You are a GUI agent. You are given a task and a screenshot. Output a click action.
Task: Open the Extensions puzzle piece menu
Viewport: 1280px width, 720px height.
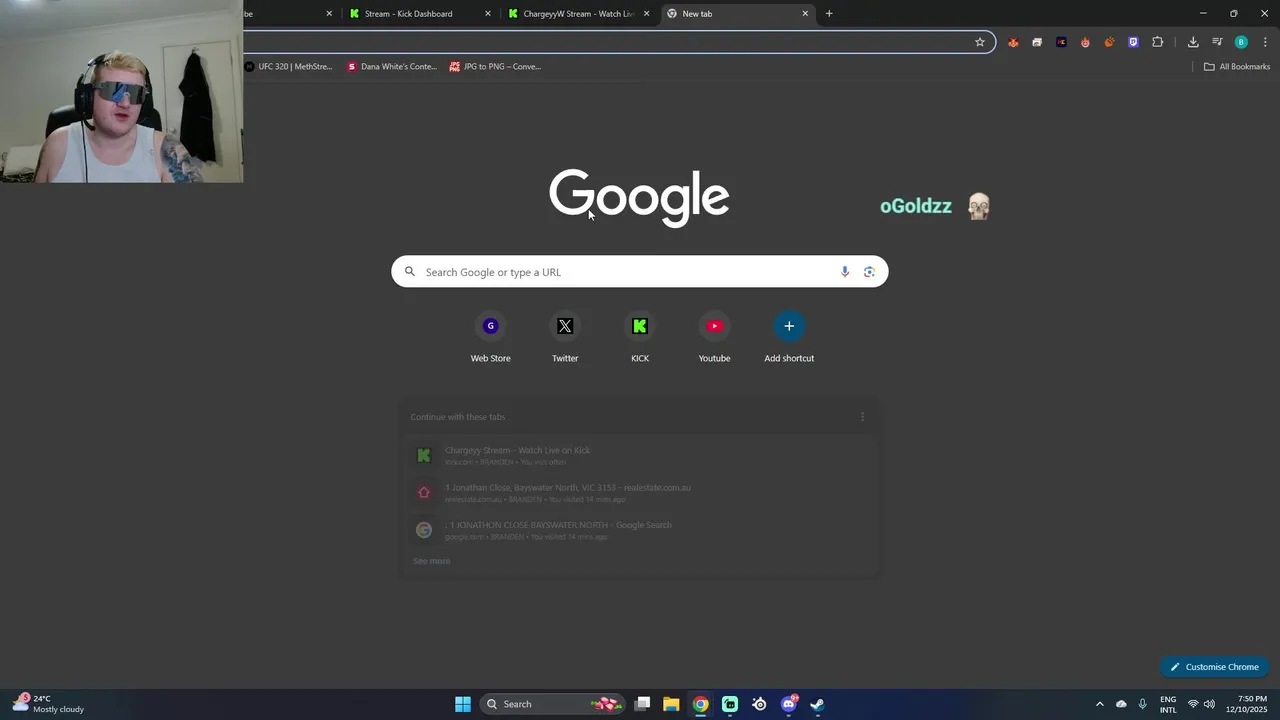pyautogui.click(x=1158, y=42)
